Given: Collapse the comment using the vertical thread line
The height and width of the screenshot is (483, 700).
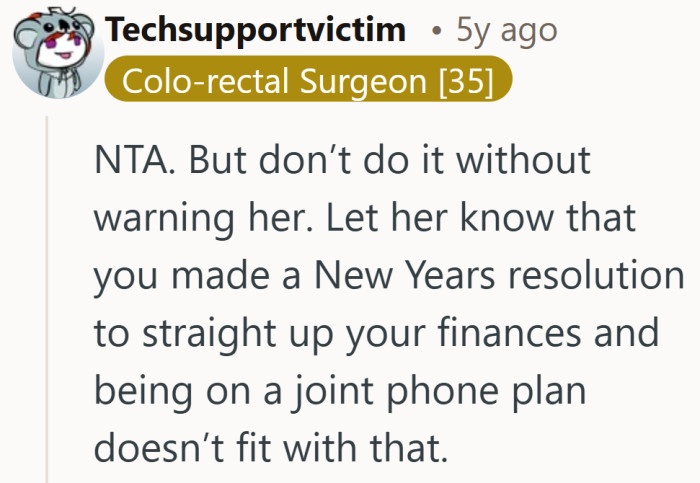Looking at the screenshot, I should click(46, 300).
